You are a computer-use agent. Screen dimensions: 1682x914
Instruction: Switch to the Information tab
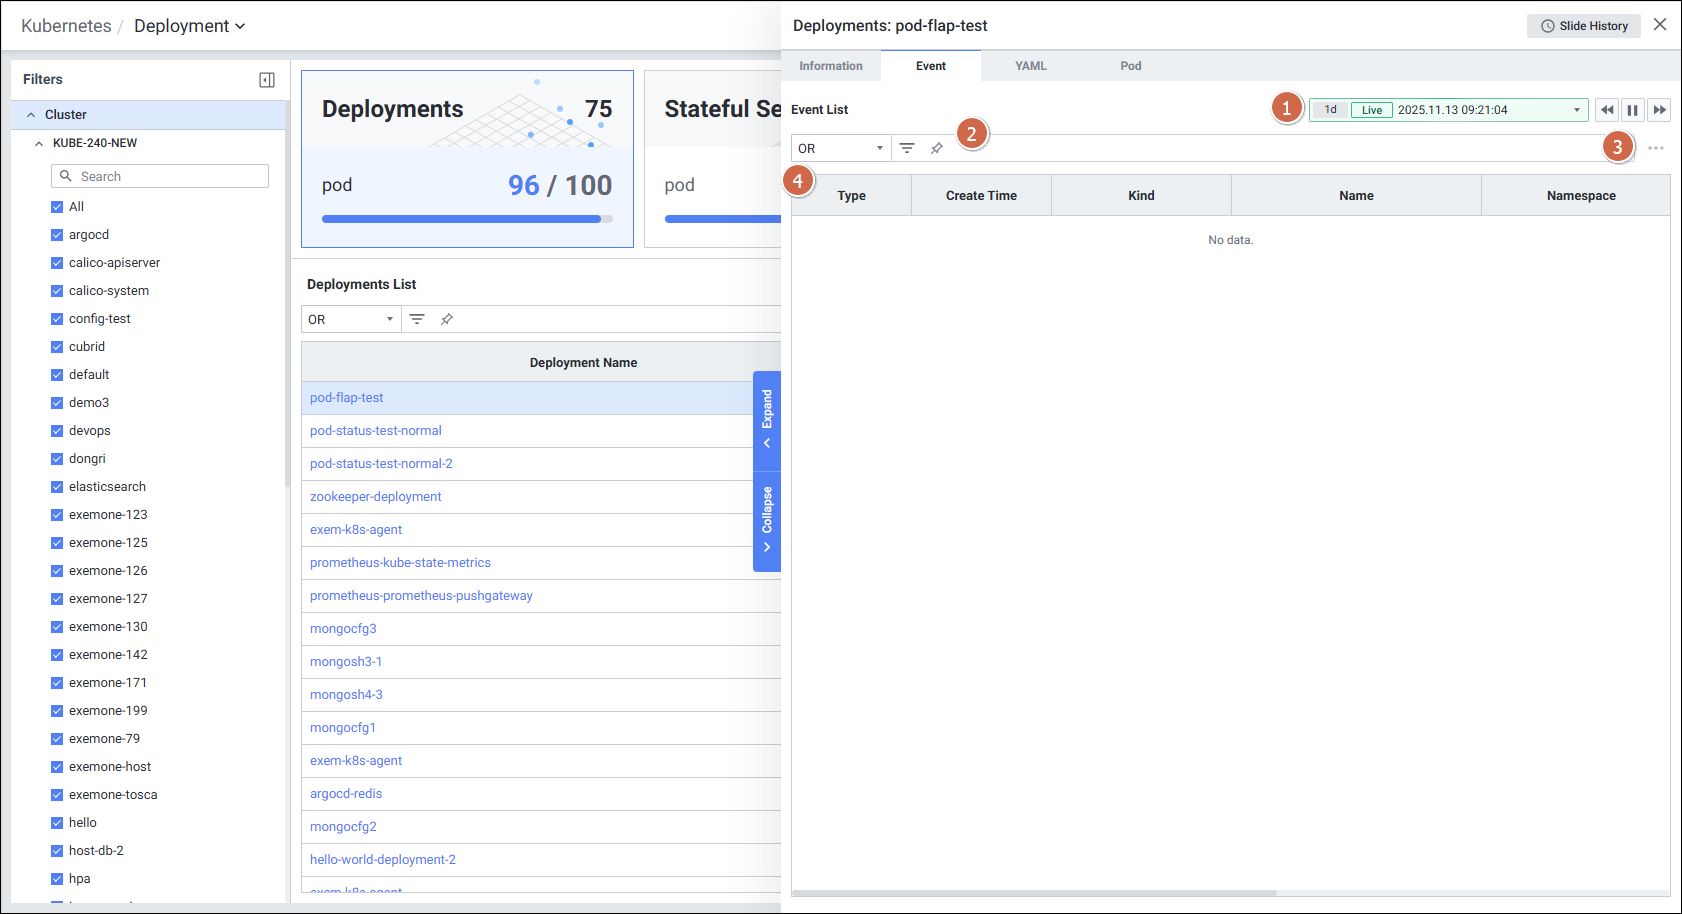(x=830, y=66)
